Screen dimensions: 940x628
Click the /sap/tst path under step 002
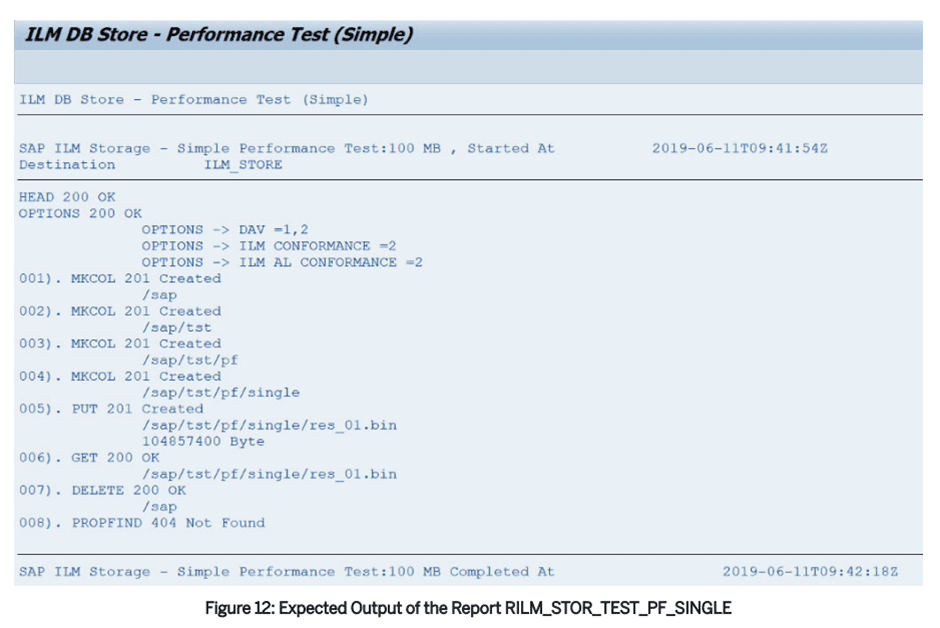tap(176, 327)
